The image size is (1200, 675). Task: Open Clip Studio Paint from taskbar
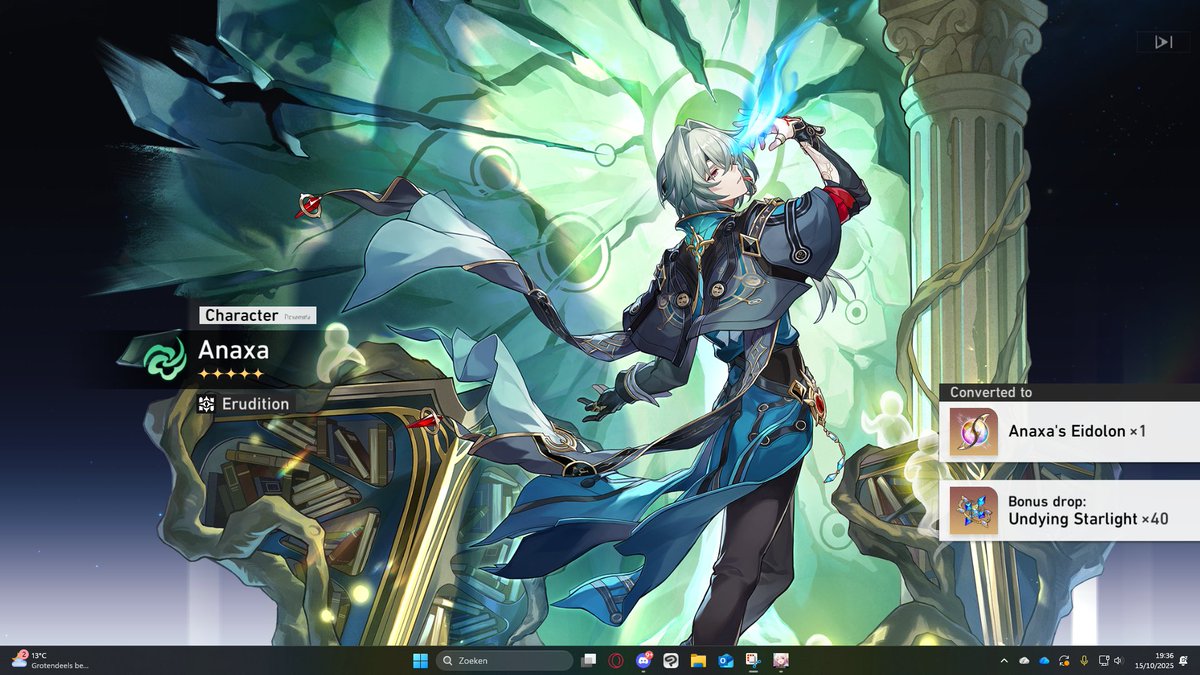coord(671,660)
